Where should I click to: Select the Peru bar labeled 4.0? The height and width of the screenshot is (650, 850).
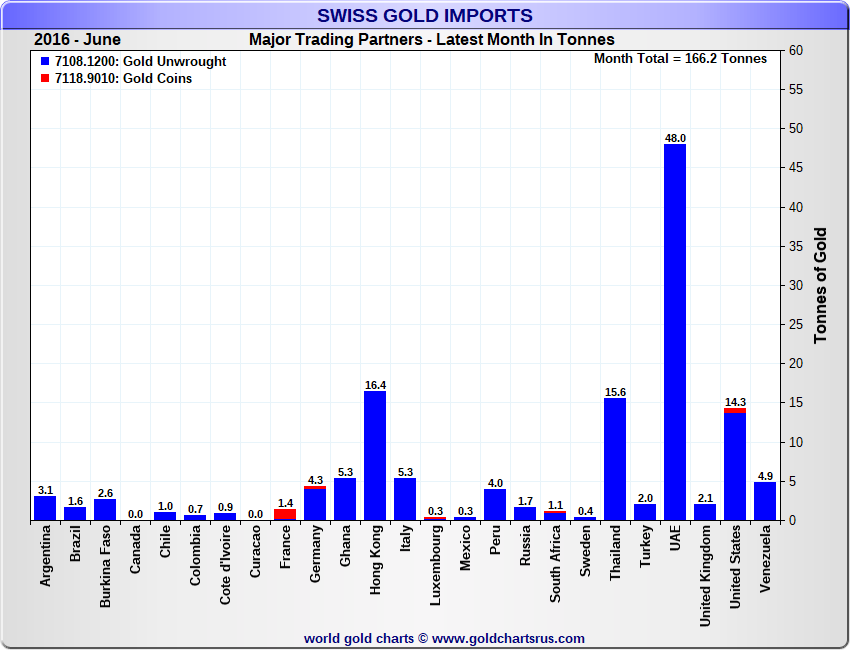[x=495, y=504]
